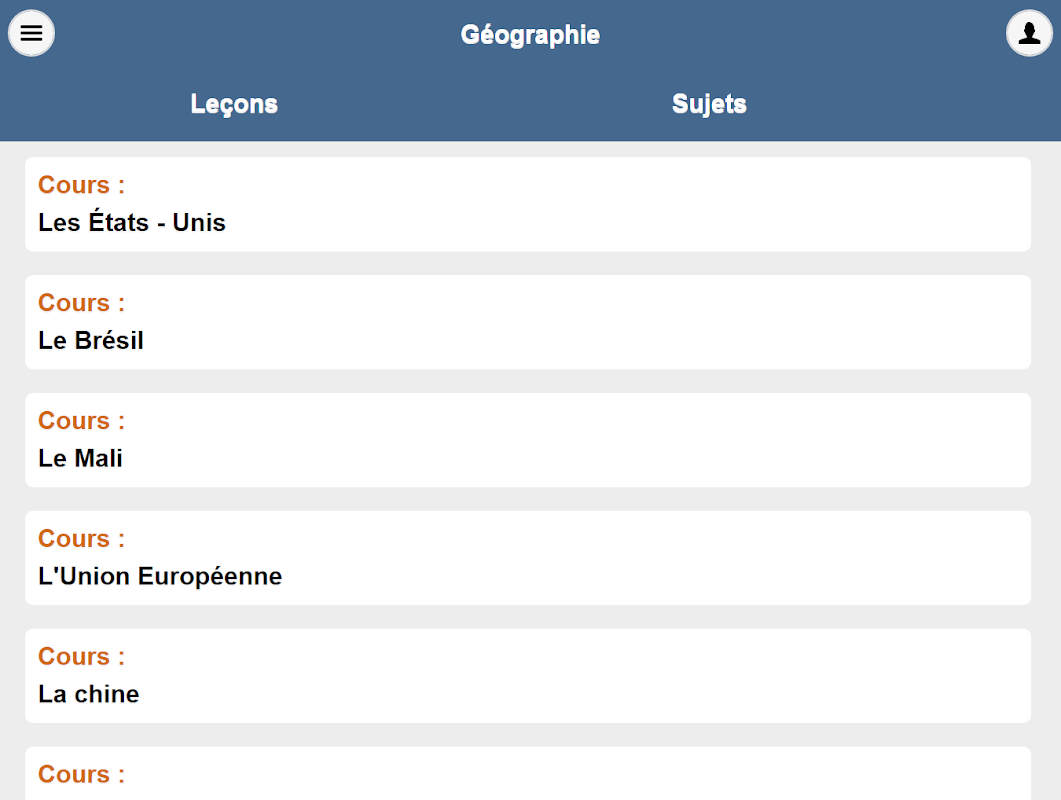Open the user profile icon

(1029, 34)
